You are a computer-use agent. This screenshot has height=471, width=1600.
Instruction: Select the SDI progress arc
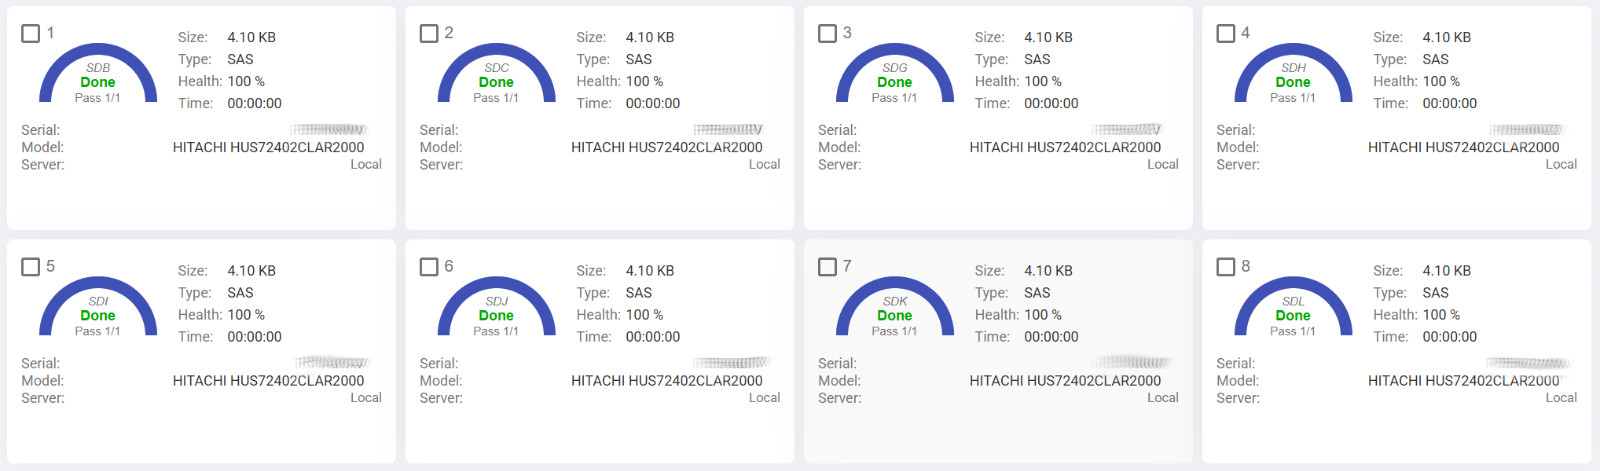pos(98,307)
